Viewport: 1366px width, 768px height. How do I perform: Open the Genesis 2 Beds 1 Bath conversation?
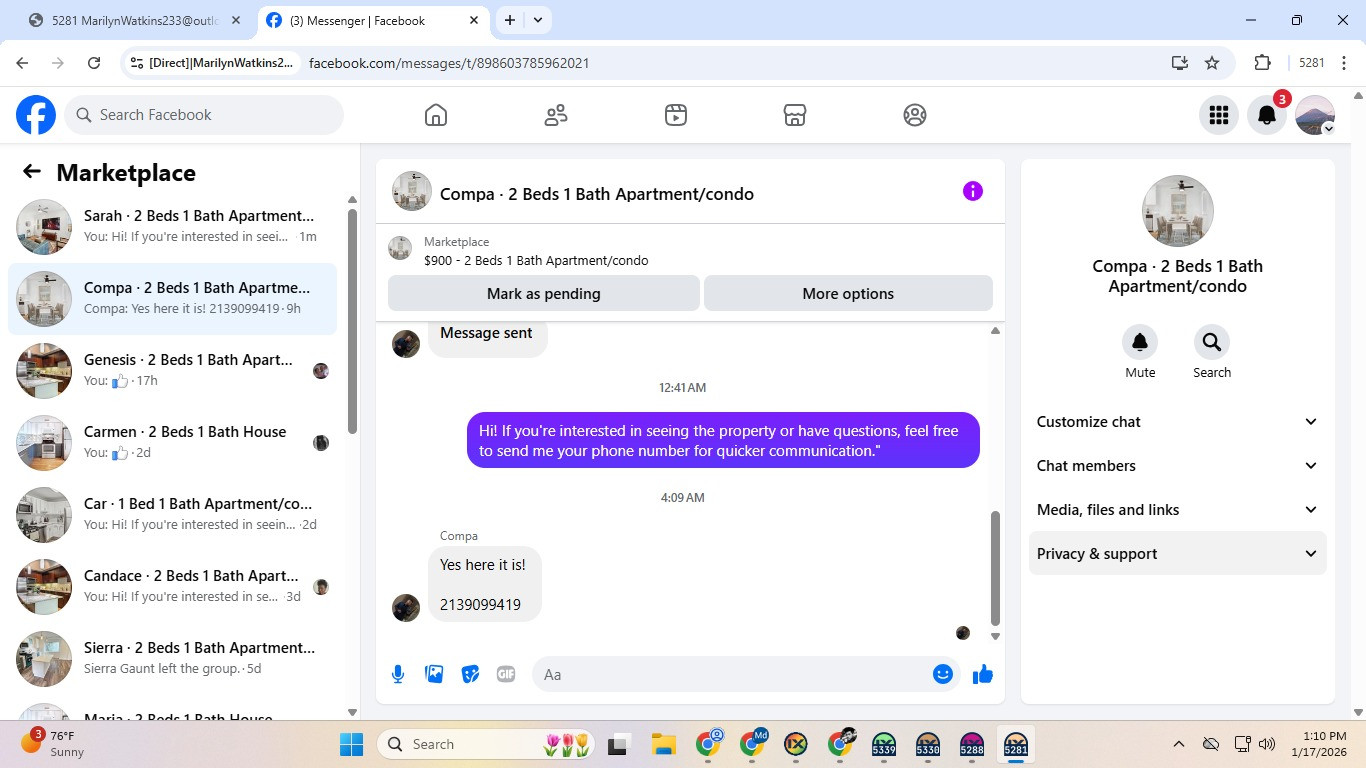pyautogui.click(x=172, y=371)
